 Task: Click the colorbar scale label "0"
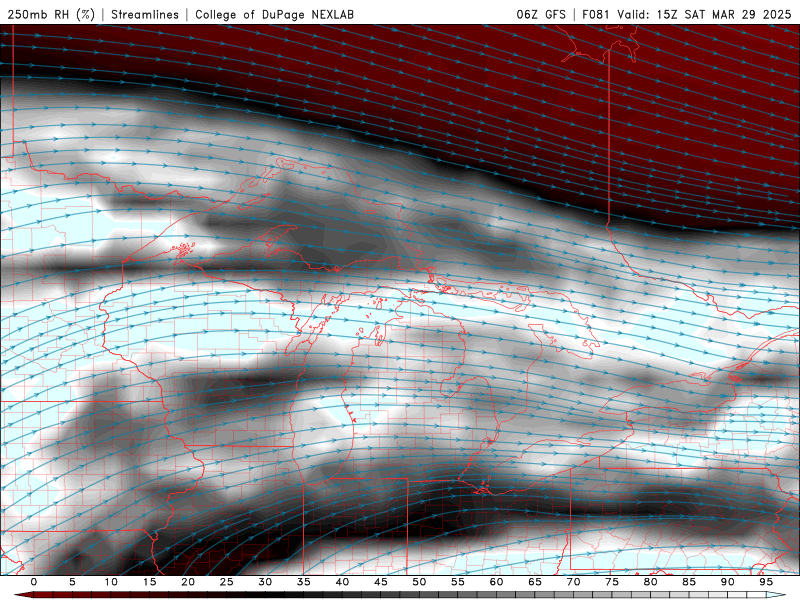tap(34, 582)
